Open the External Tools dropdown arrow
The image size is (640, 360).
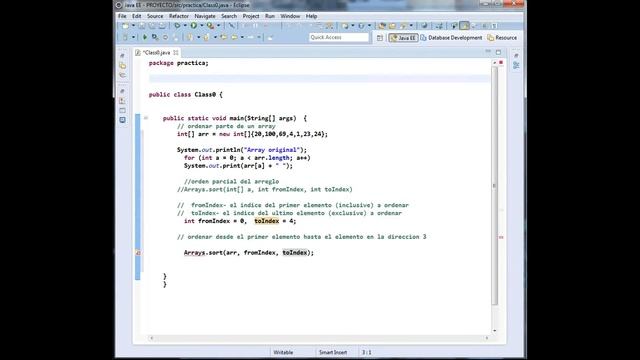coord(218,26)
